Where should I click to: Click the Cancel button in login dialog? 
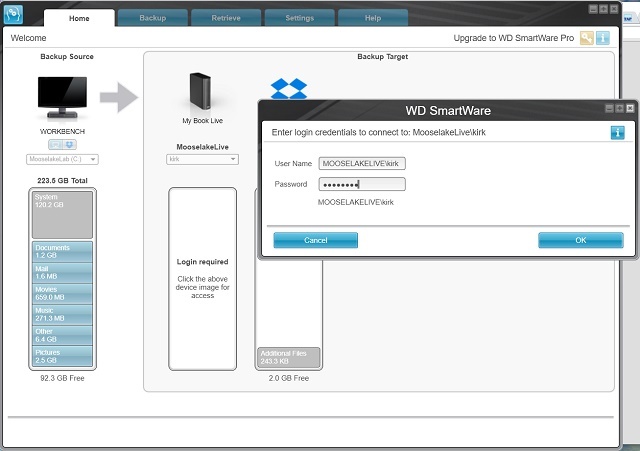pyautogui.click(x=316, y=240)
